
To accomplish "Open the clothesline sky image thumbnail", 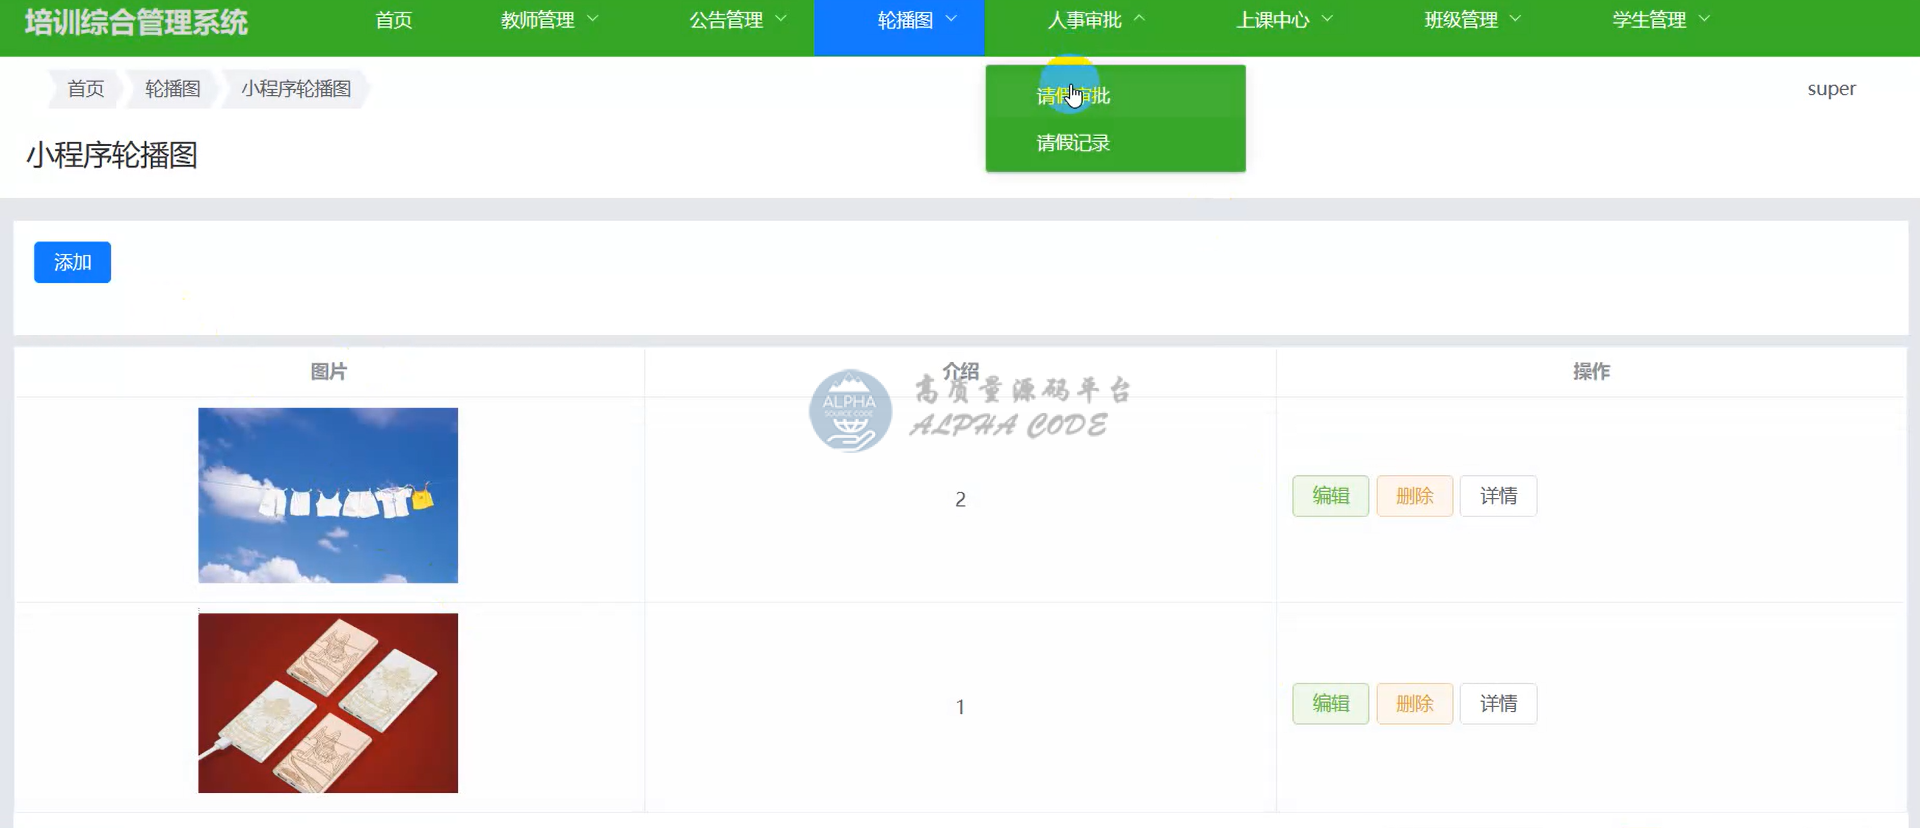I will point(328,495).
